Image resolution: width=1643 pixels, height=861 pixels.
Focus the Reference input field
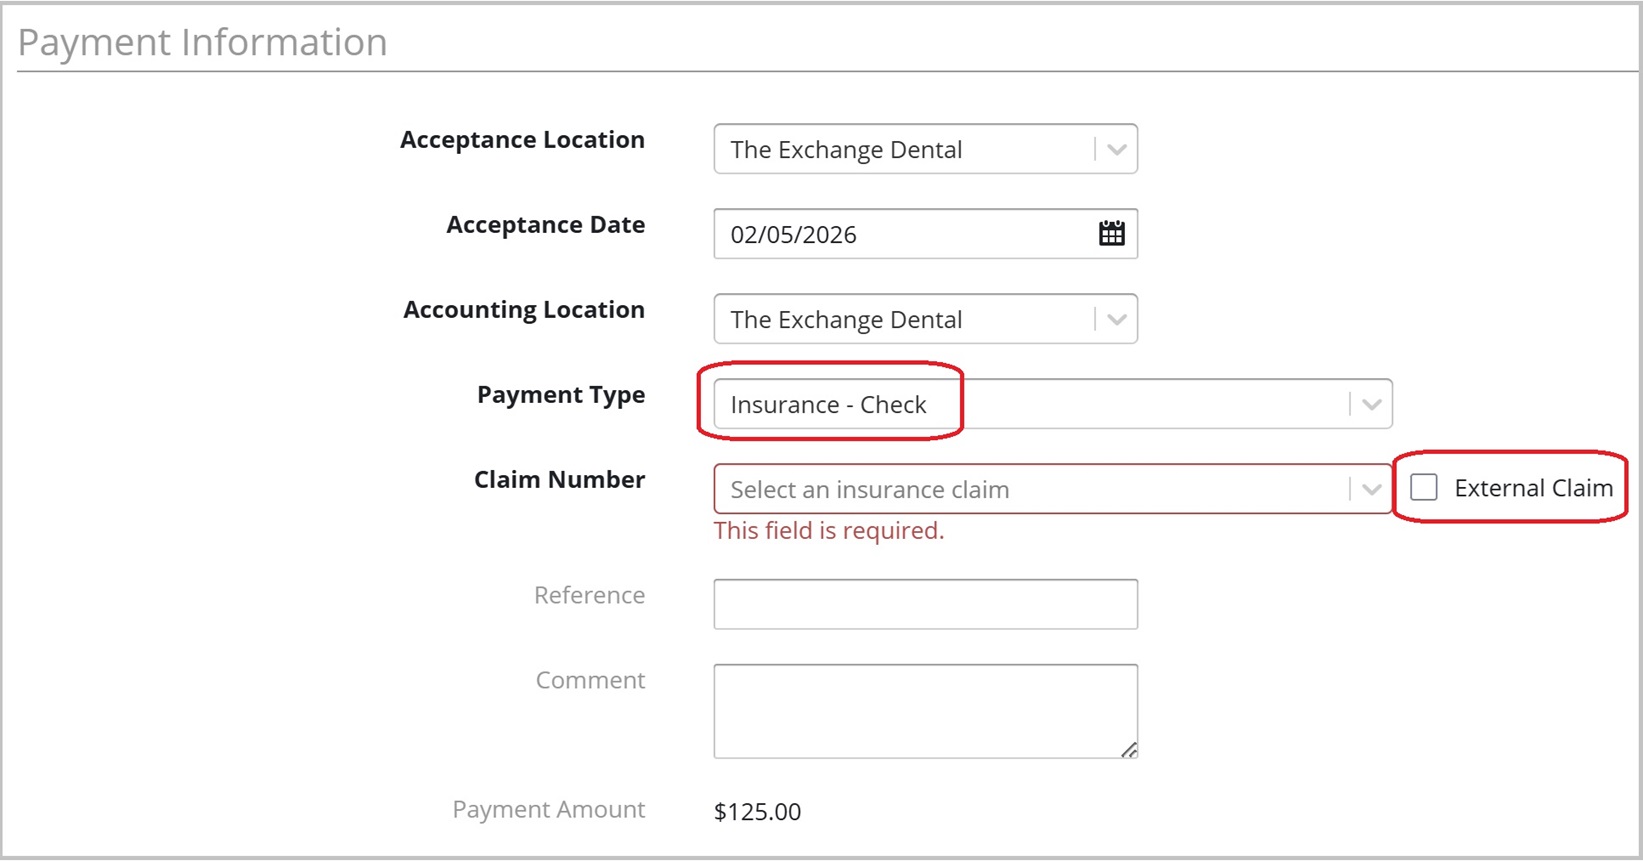click(925, 604)
